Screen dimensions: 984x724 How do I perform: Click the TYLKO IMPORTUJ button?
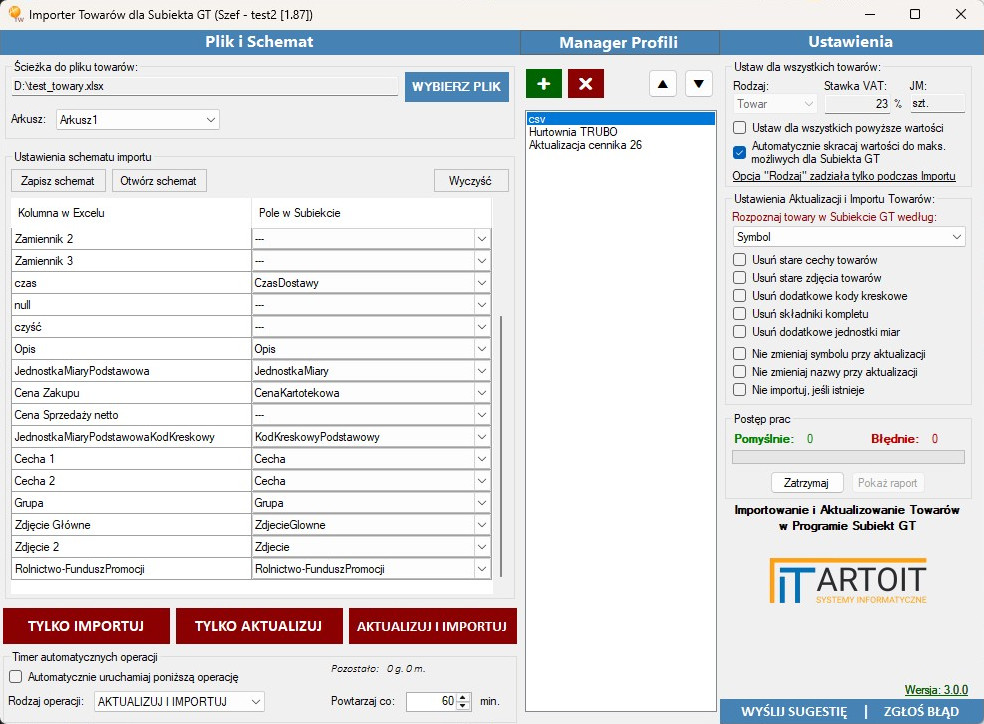(85, 626)
